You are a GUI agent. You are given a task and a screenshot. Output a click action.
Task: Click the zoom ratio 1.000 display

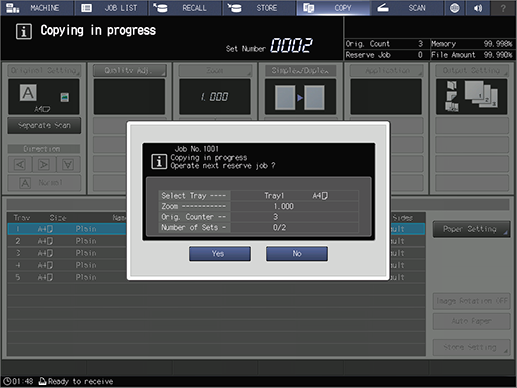click(x=215, y=97)
